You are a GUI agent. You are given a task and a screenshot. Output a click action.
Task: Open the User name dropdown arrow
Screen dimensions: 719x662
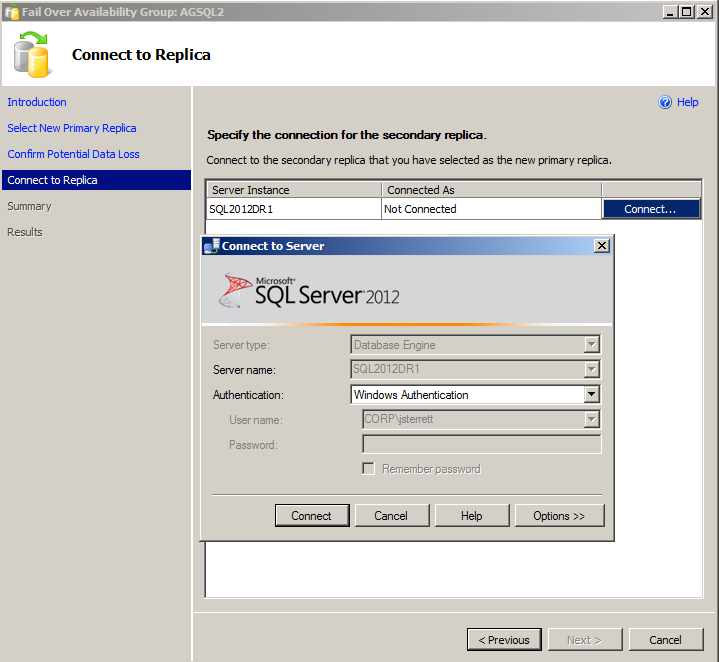click(x=592, y=419)
